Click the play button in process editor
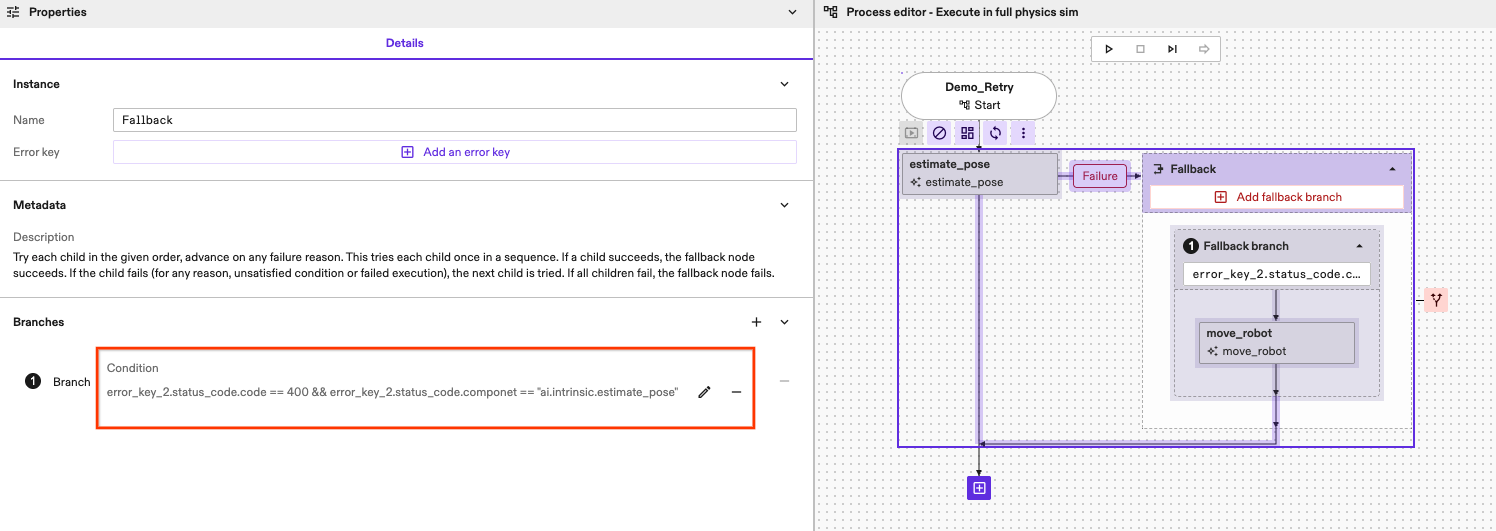Image resolution: width=1496 pixels, height=531 pixels. click(1109, 49)
